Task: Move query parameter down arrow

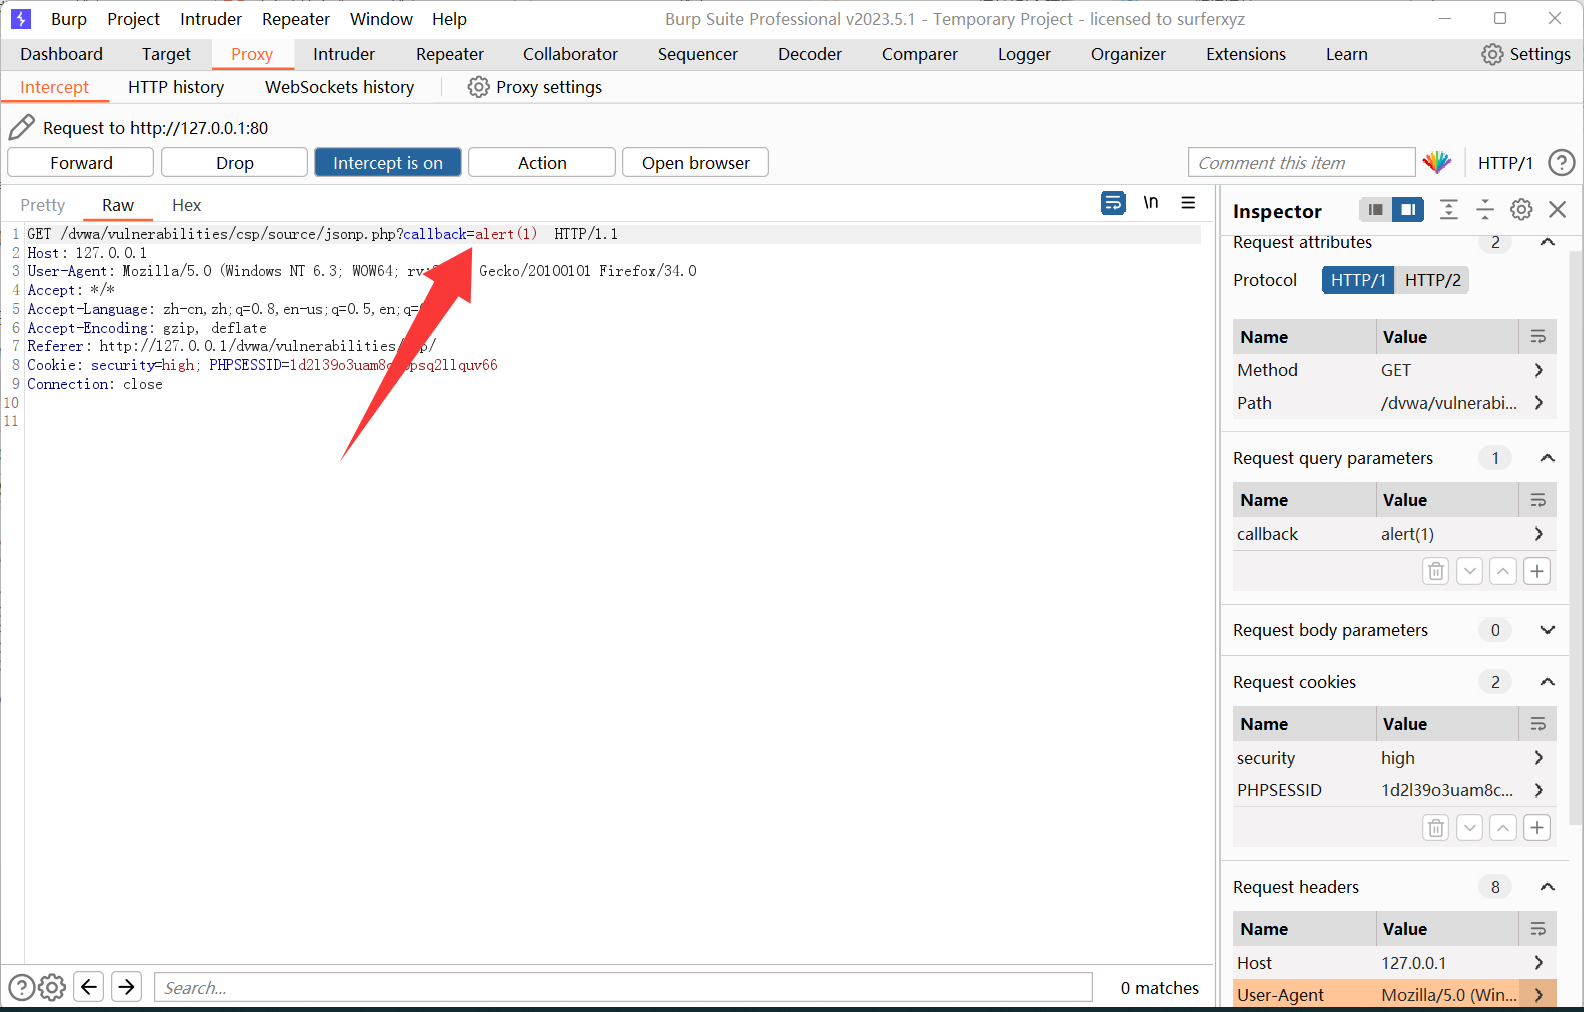Action: [1470, 571]
